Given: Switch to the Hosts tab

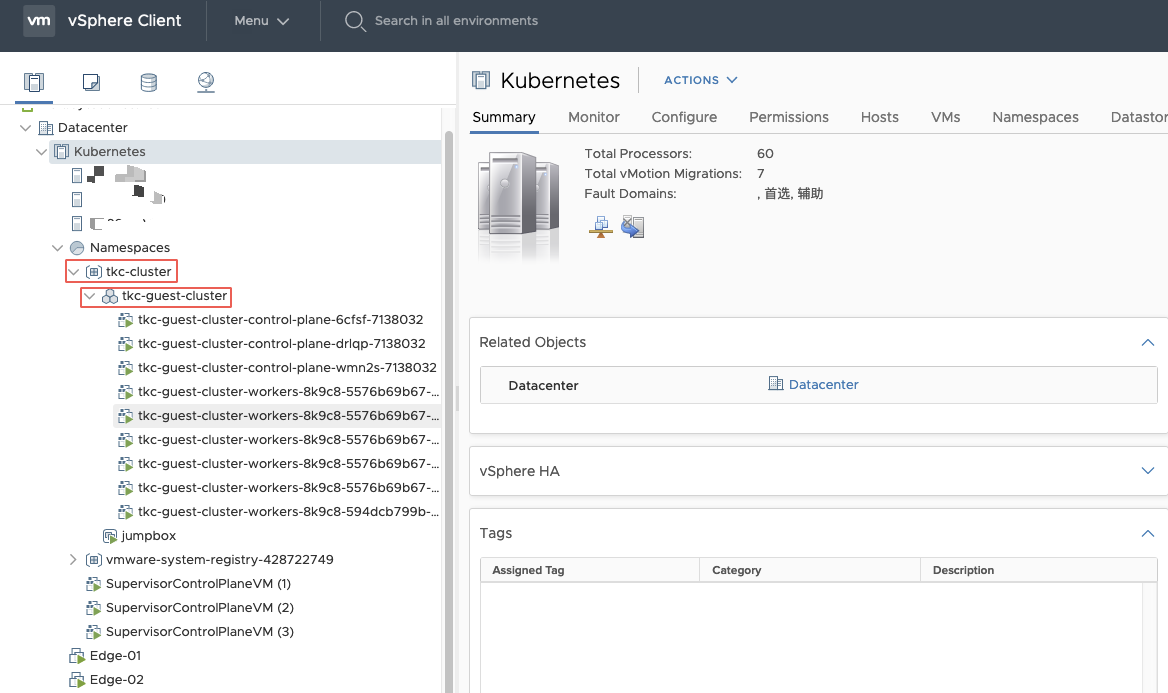Looking at the screenshot, I should (x=880, y=118).
